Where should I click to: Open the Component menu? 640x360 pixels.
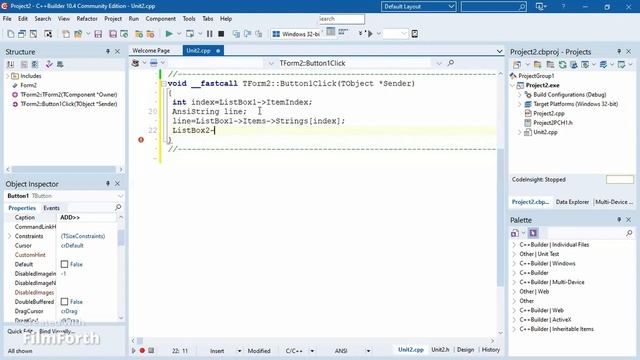[x=160, y=19]
